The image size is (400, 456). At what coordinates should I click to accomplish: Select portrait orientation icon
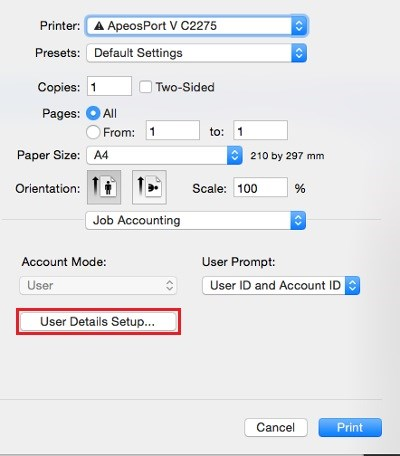pyautogui.click(x=104, y=187)
